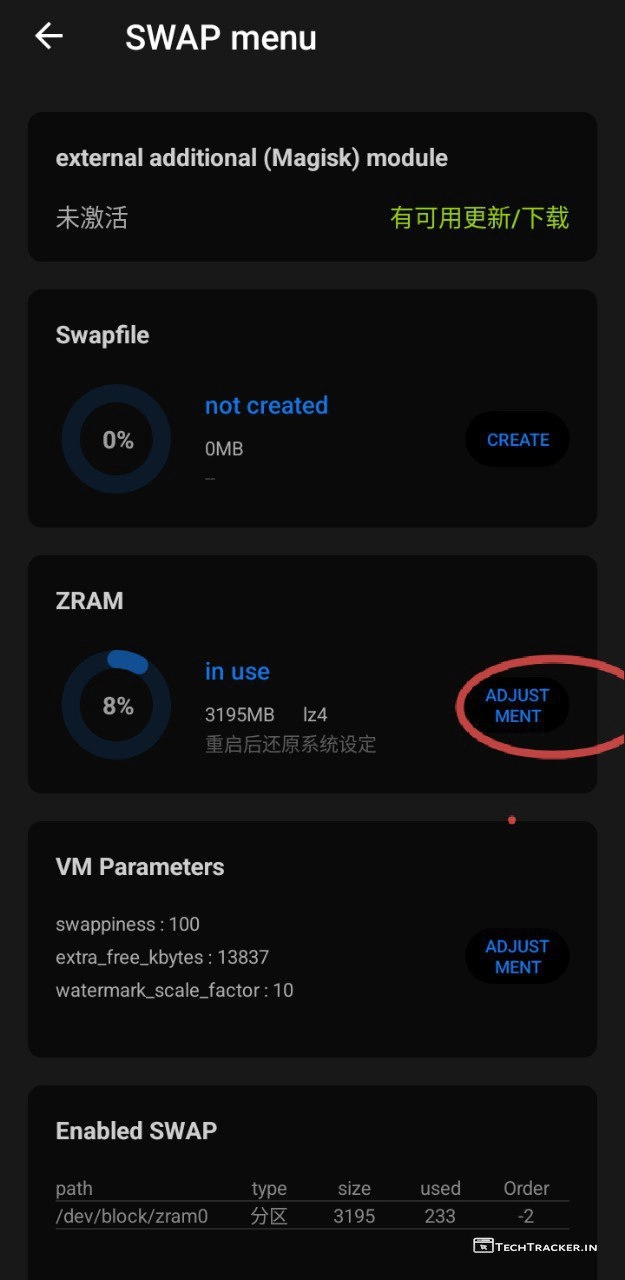
Task: Tap the ZRAM 8% circular usage indicator
Action: (x=117, y=706)
